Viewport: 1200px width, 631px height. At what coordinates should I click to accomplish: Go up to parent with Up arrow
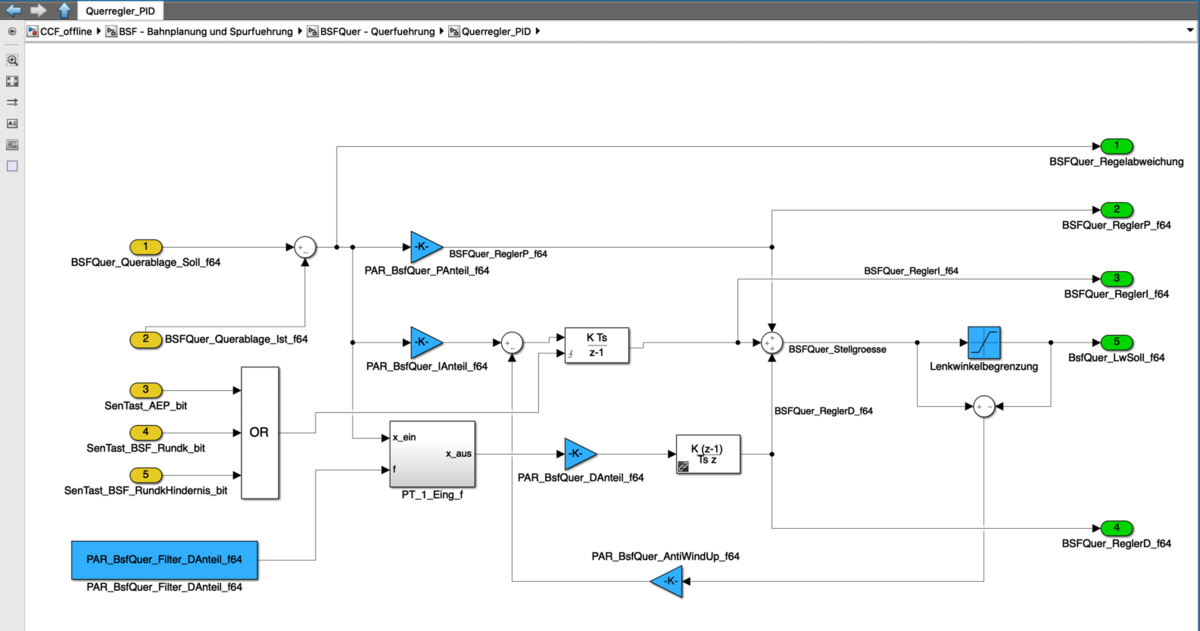pos(64,10)
